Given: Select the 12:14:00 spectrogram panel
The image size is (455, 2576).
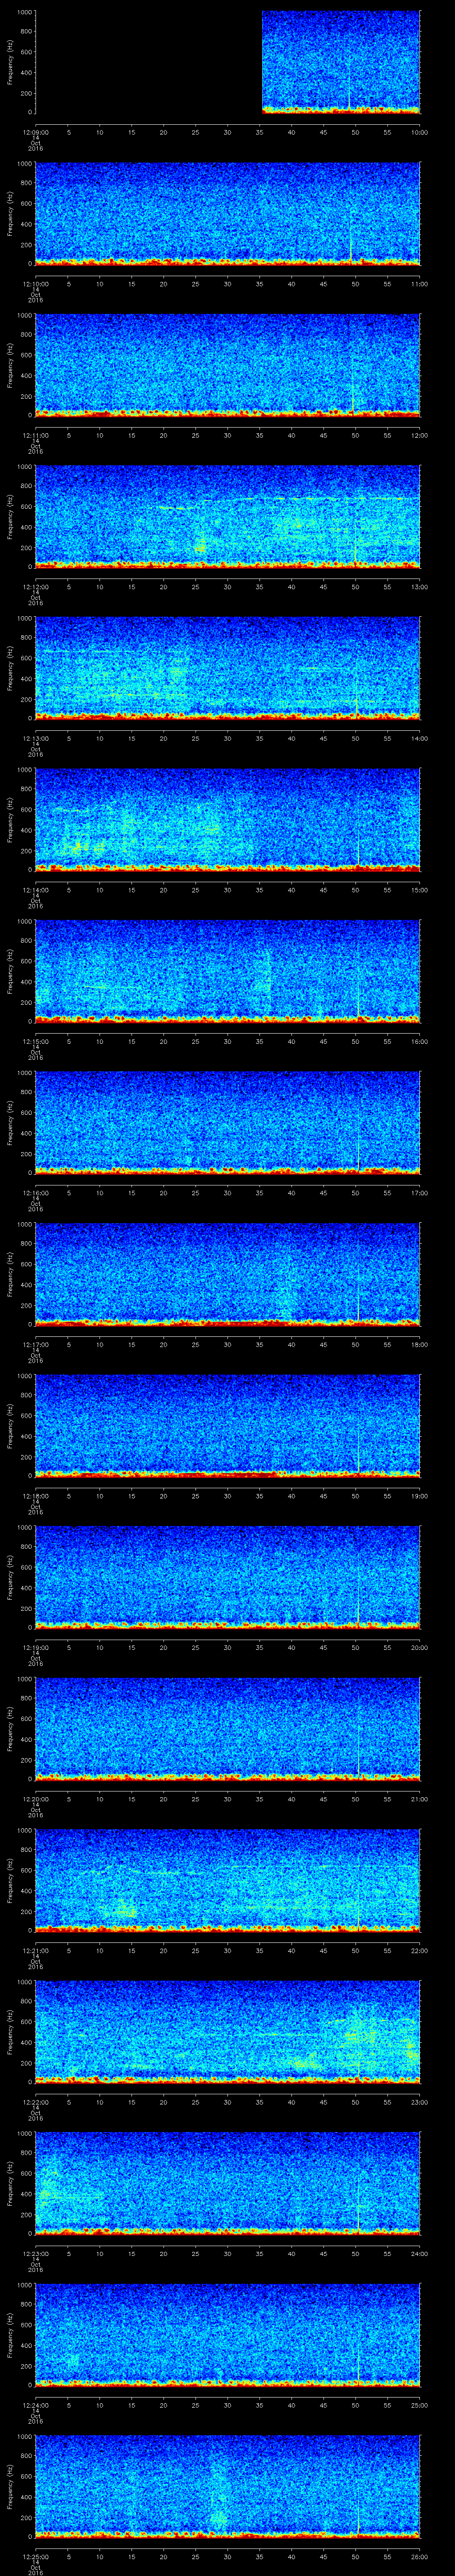Looking at the screenshot, I should [x=227, y=818].
